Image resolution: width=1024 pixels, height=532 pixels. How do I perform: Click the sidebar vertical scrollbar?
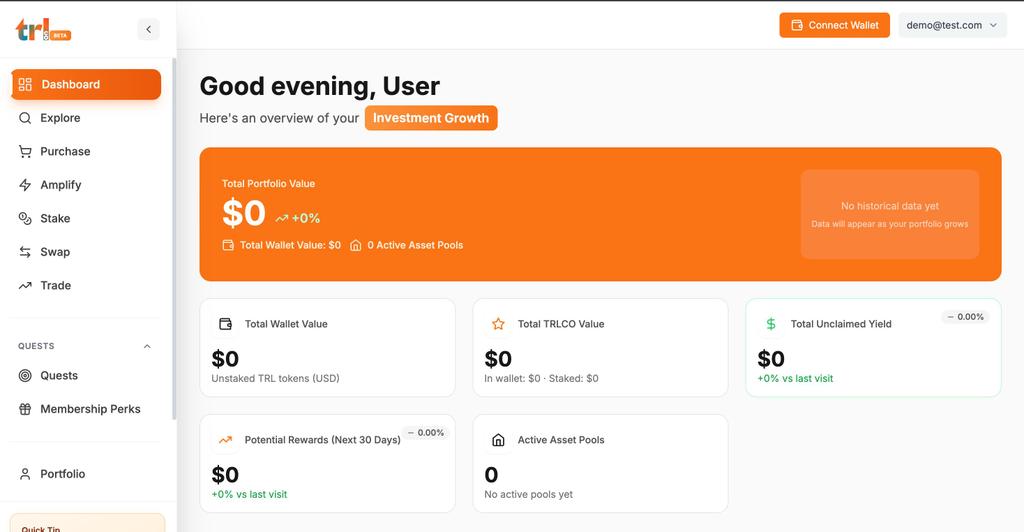[x=174, y=238]
